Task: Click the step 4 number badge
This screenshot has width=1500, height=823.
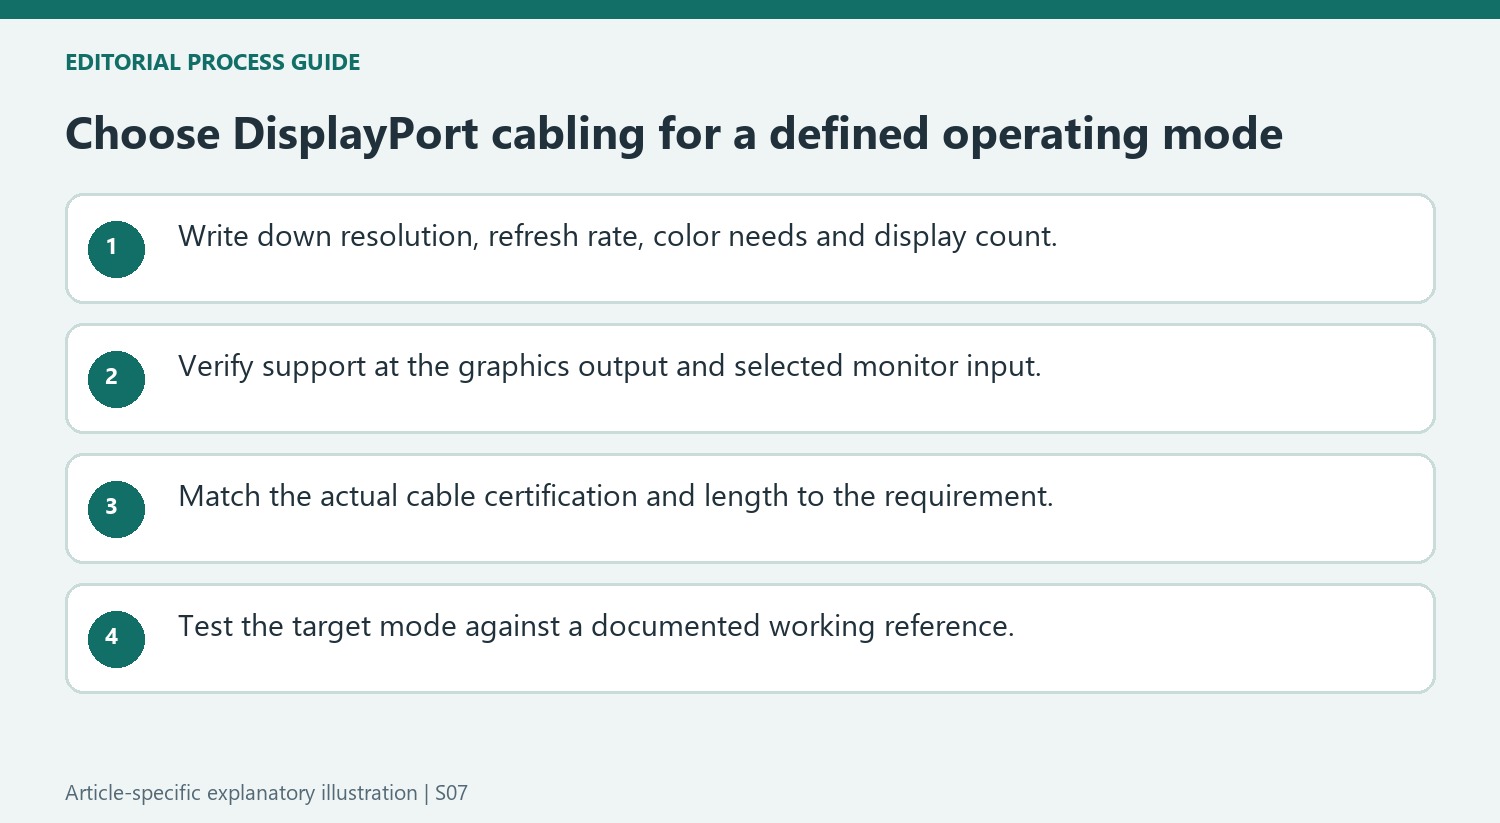Action: (116, 639)
